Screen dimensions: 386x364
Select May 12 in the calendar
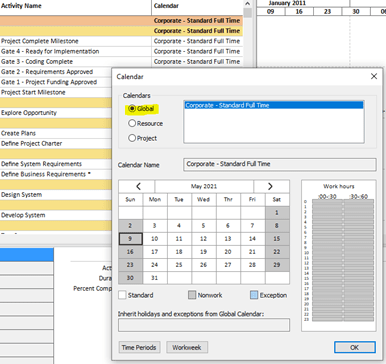coord(203,239)
